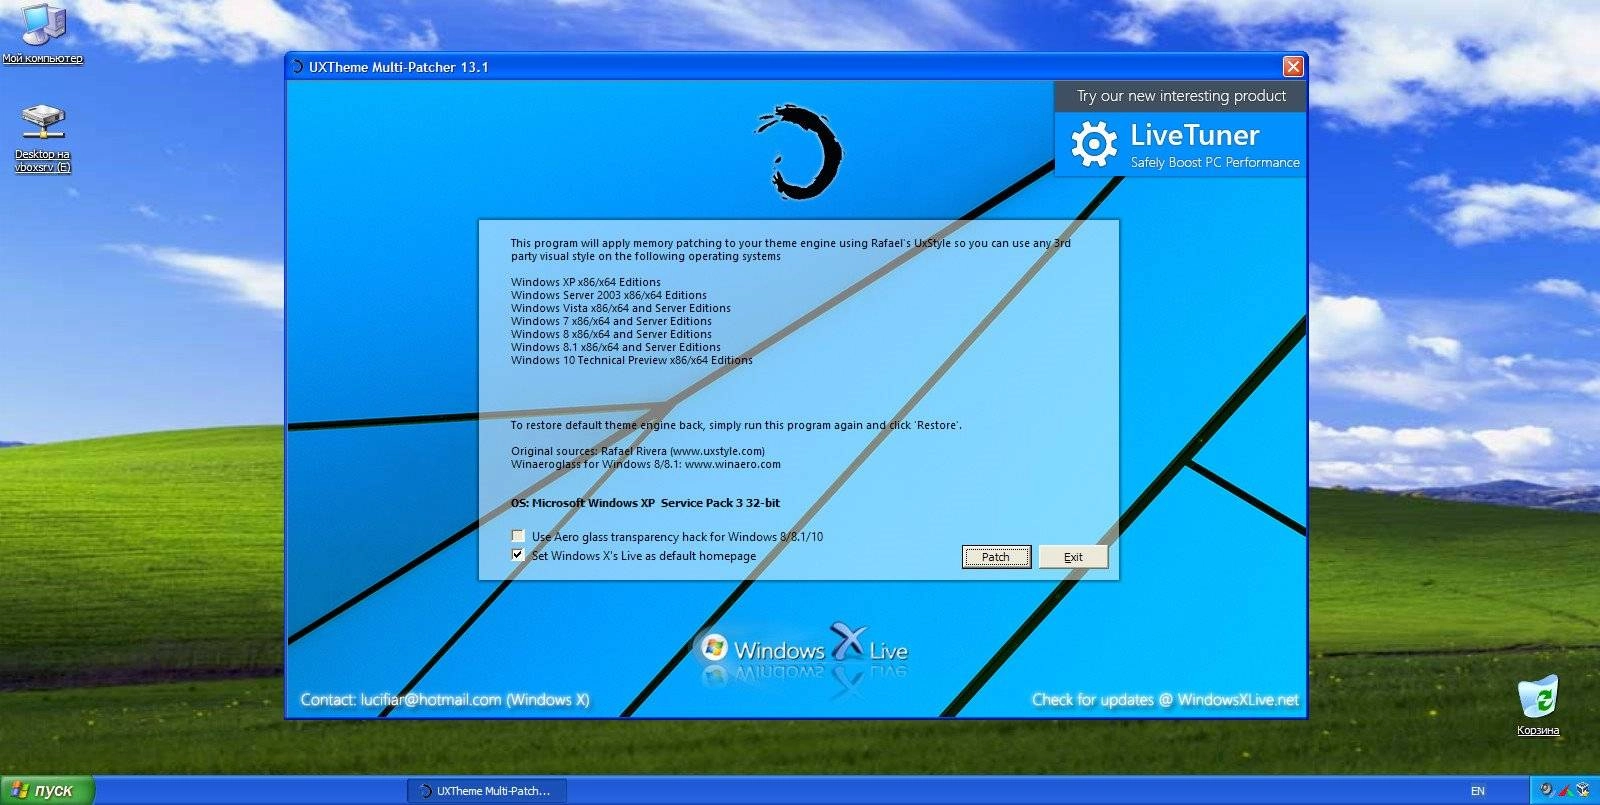Close the UXTheme Multi-Patcher window

point(1293,67)
